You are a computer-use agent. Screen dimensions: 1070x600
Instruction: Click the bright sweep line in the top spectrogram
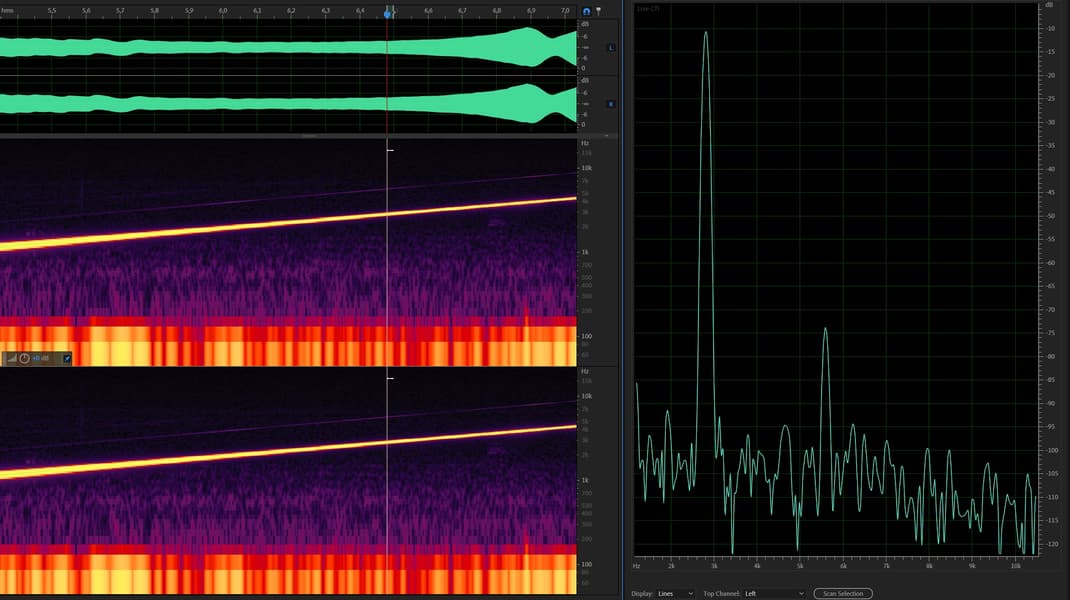click(x=289, y=223)
